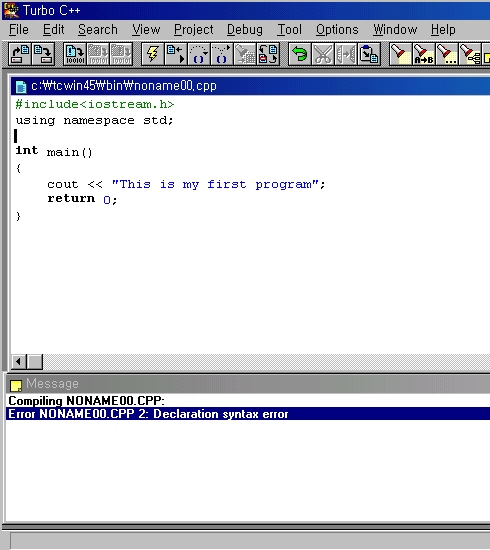
Task: Open the Project menu
Action: pos(194,30)
